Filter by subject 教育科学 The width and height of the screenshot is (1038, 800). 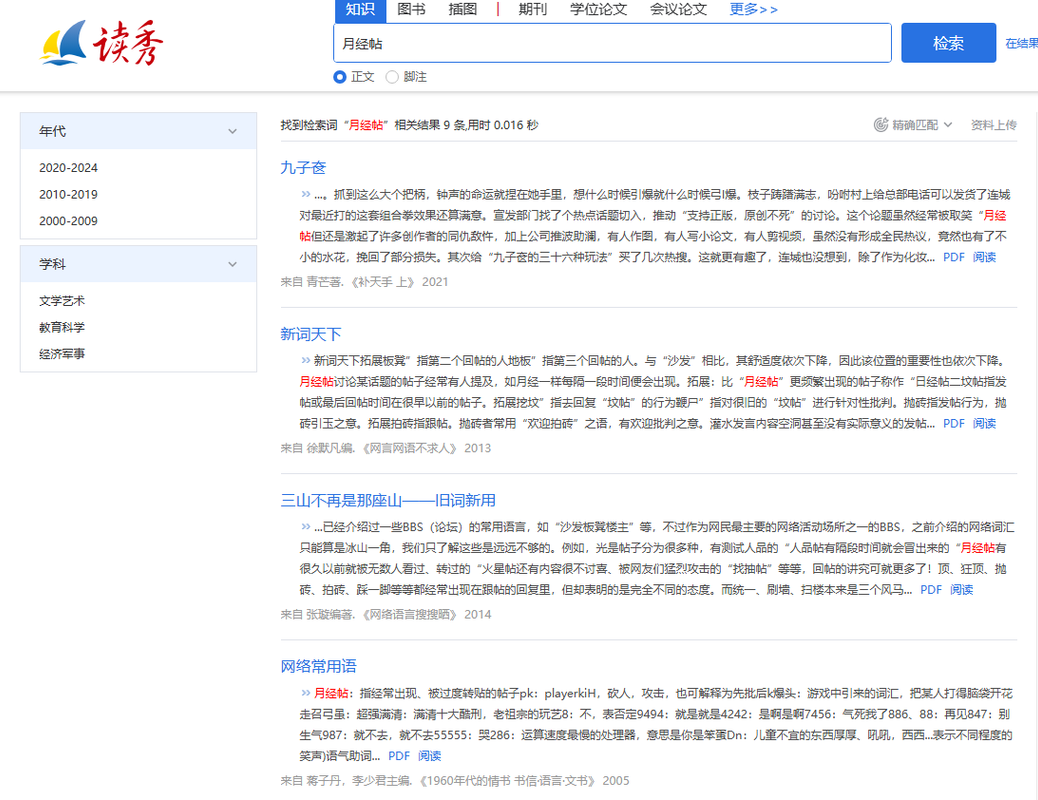click(x=62, y=327)
